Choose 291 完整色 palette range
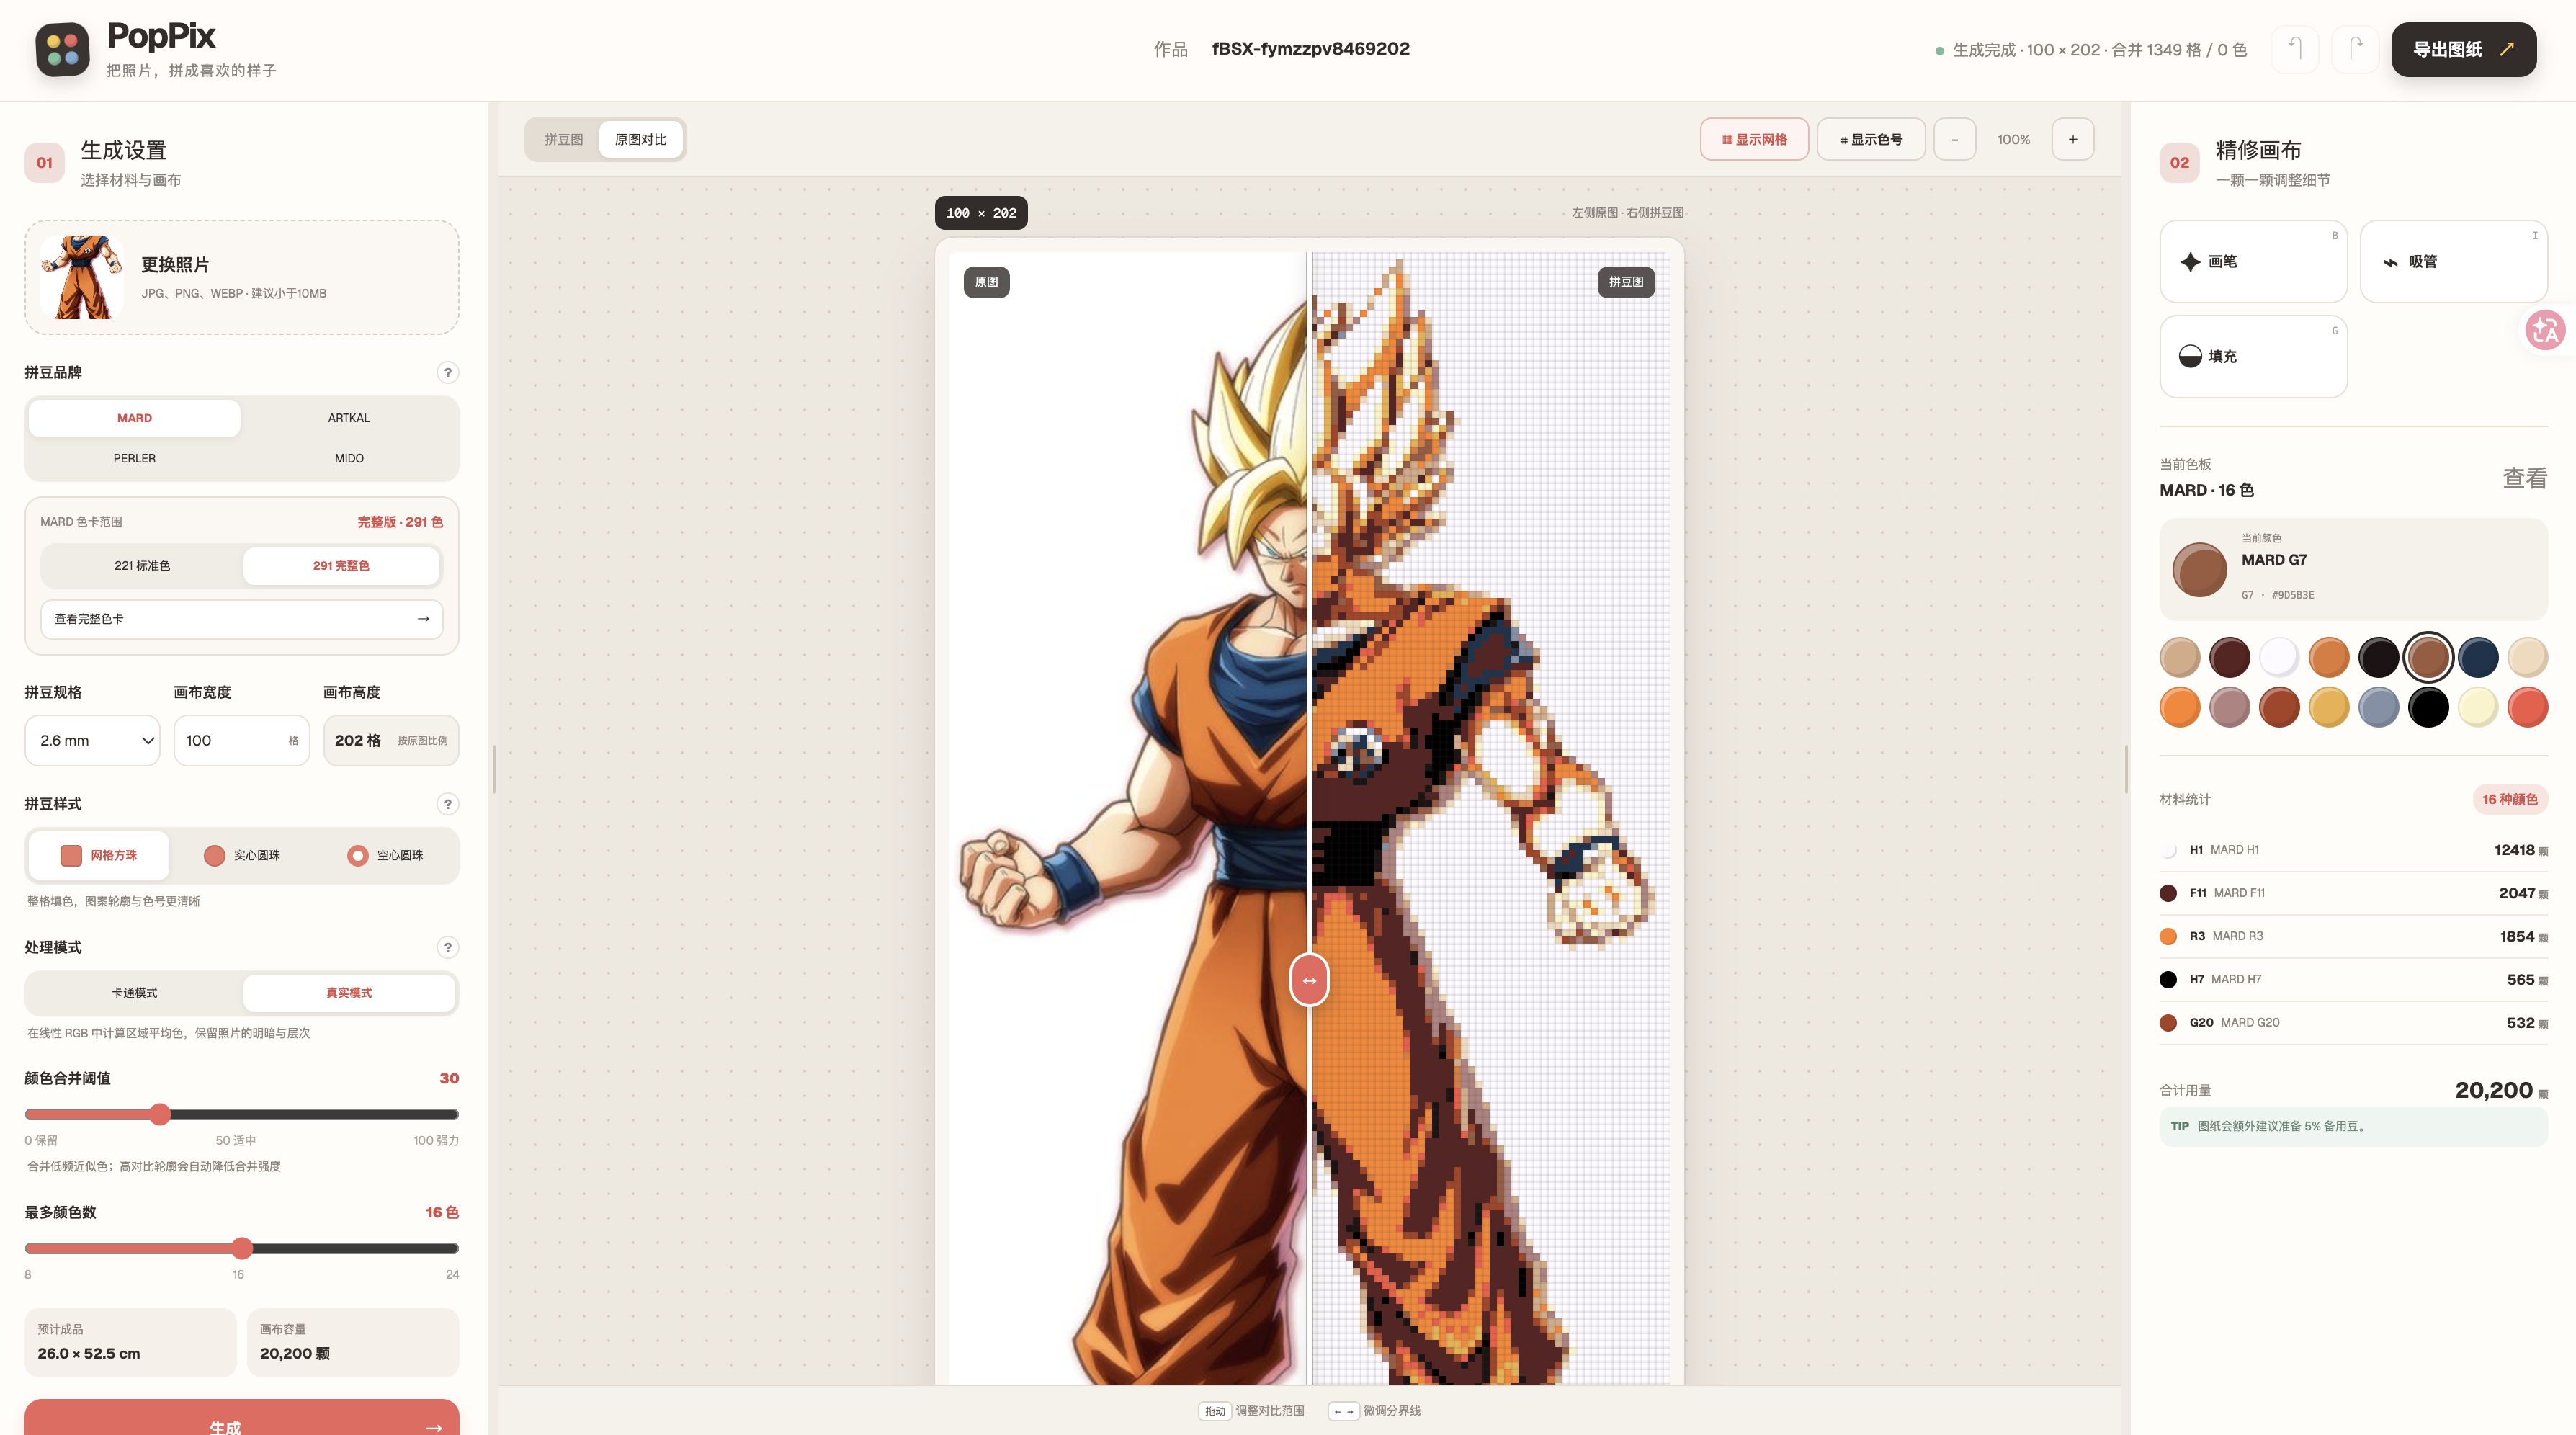The image size is (2576, 1435). (x=341, y=565)
